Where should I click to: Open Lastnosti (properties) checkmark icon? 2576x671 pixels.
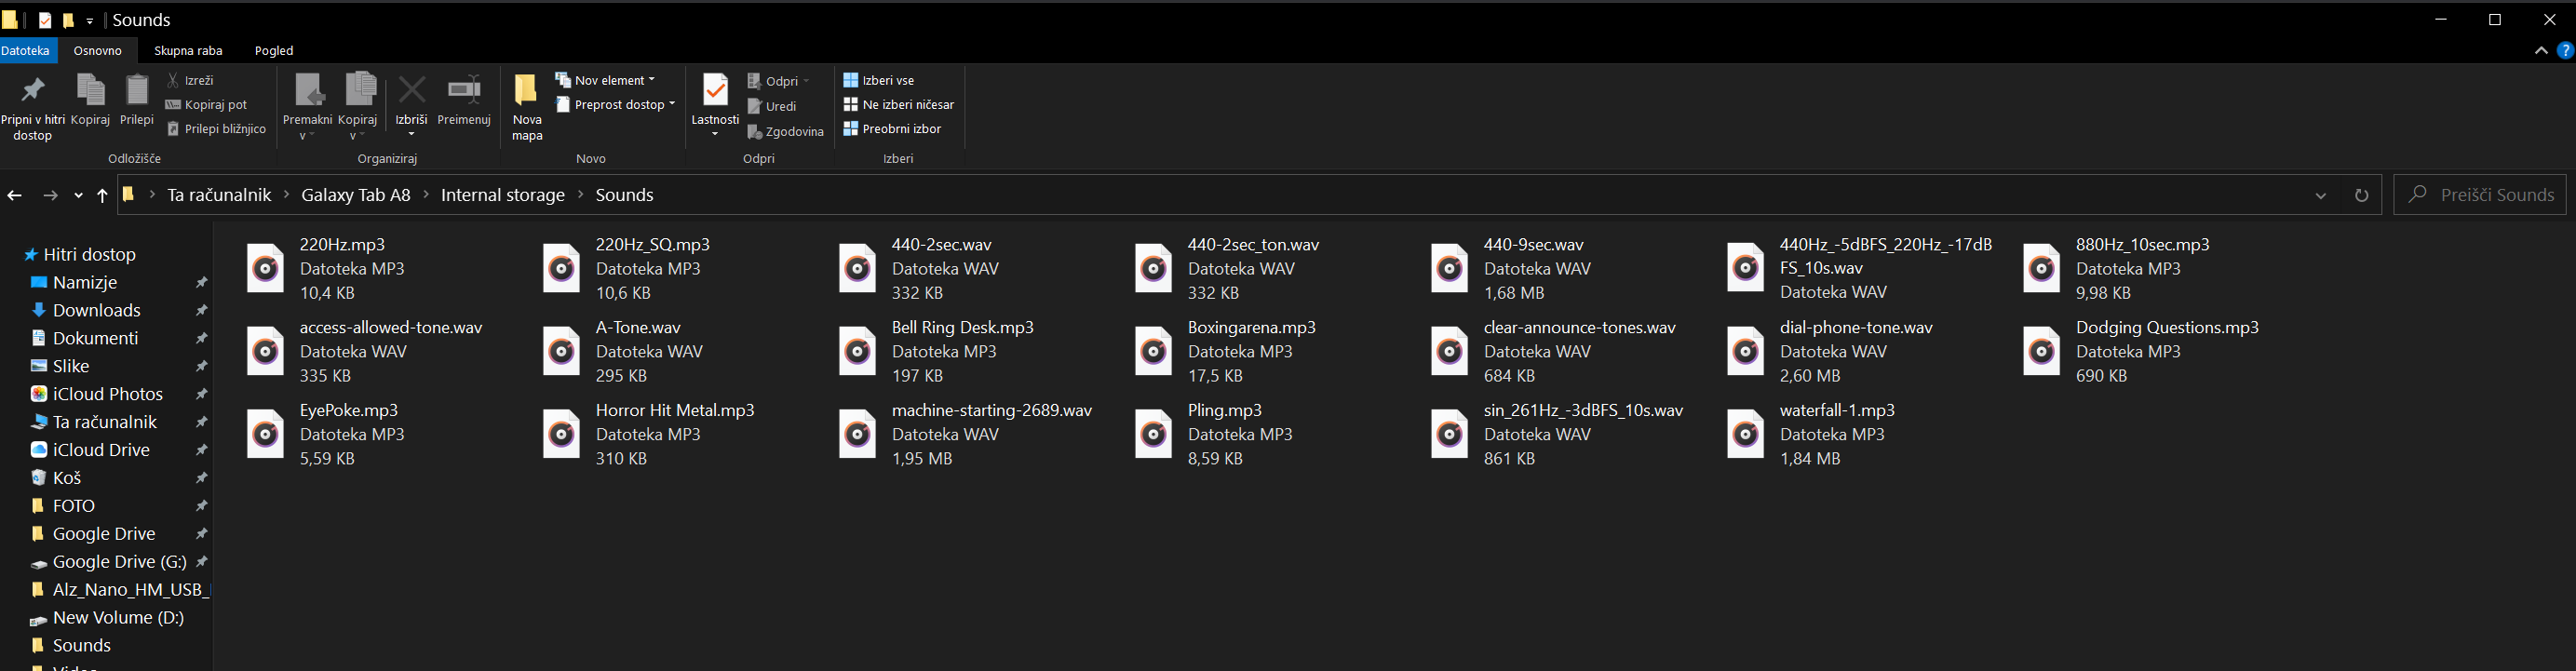715,92
